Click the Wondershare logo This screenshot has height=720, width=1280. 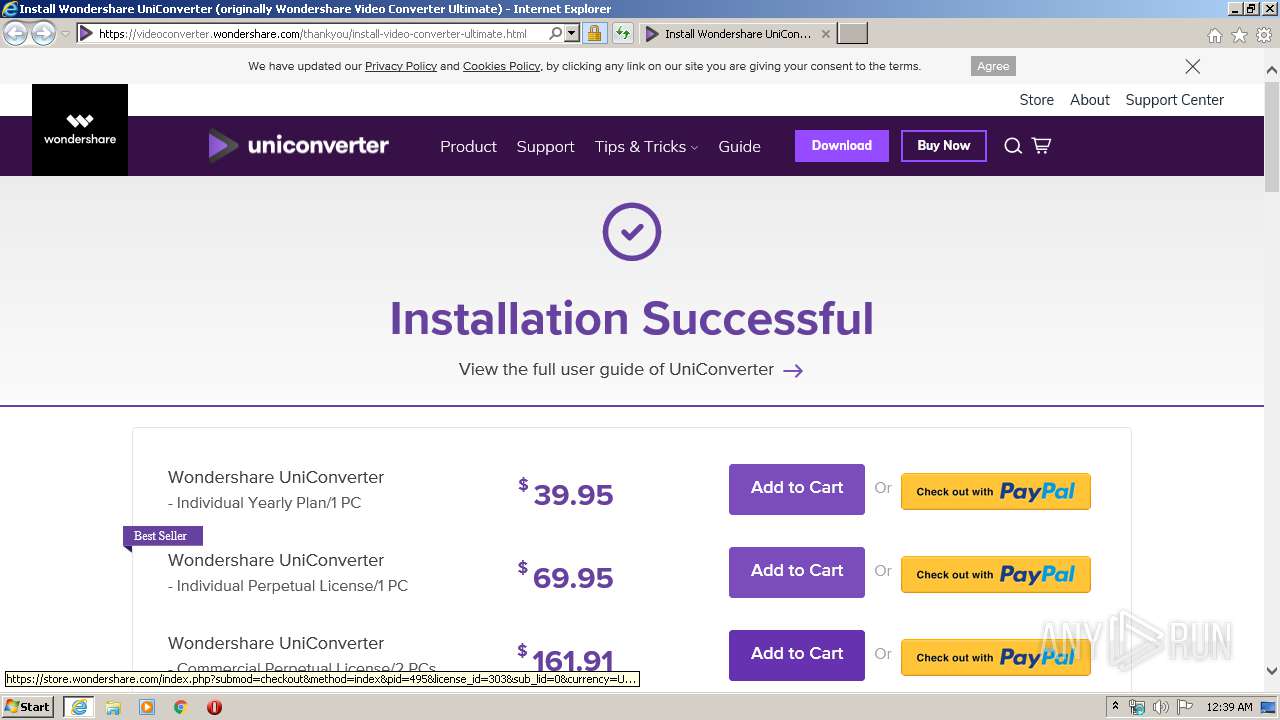coord(80,130)
